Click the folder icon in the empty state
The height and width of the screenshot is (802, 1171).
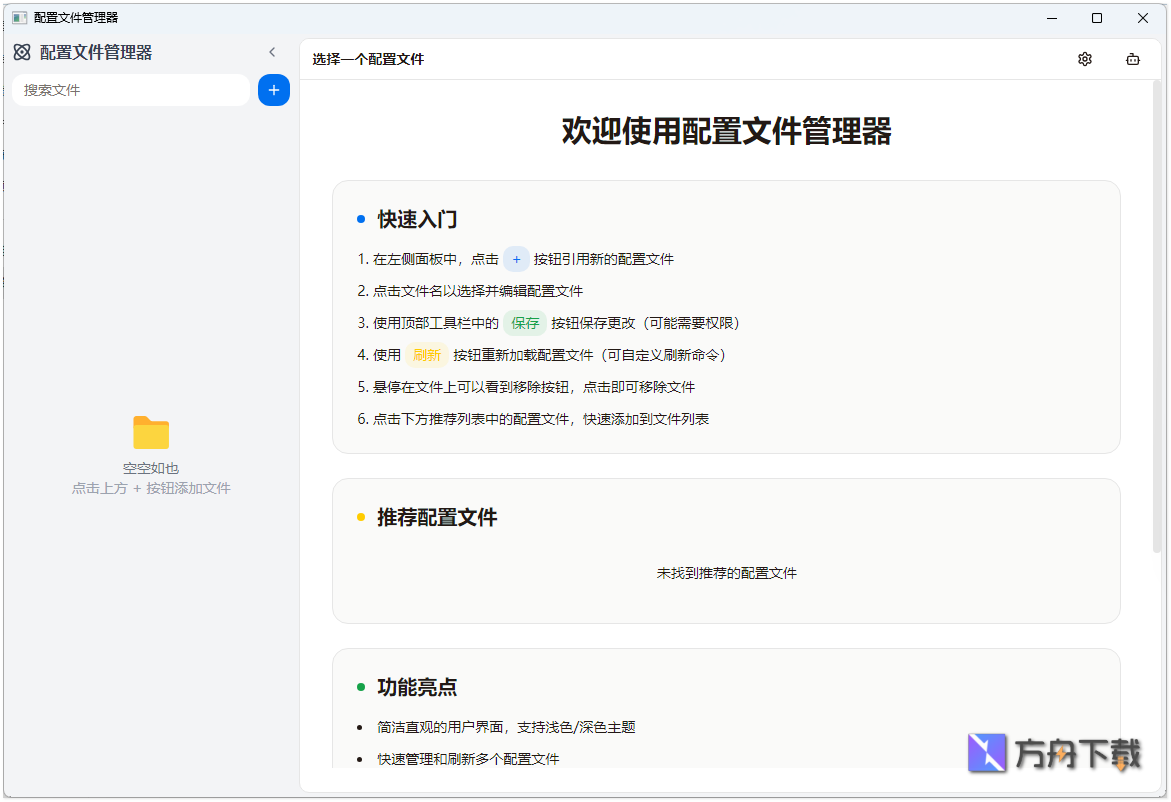tap(151, 433)
